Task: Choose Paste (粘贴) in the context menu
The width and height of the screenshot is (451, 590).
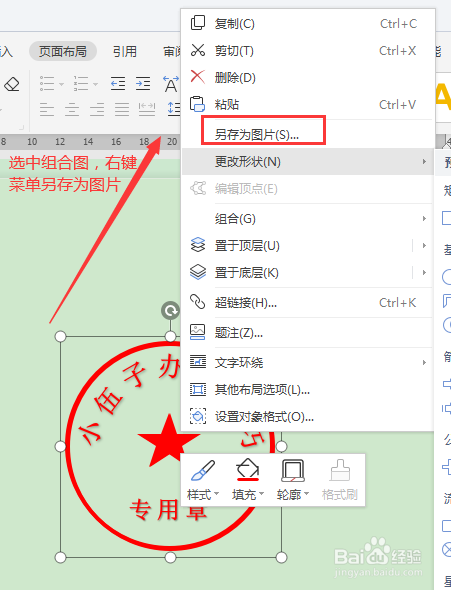Action: click(308, 104)
